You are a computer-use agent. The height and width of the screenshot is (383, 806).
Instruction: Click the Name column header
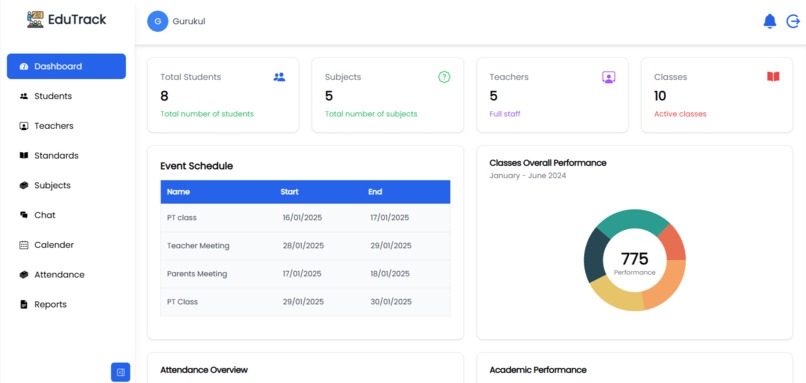tap(178, 192)
